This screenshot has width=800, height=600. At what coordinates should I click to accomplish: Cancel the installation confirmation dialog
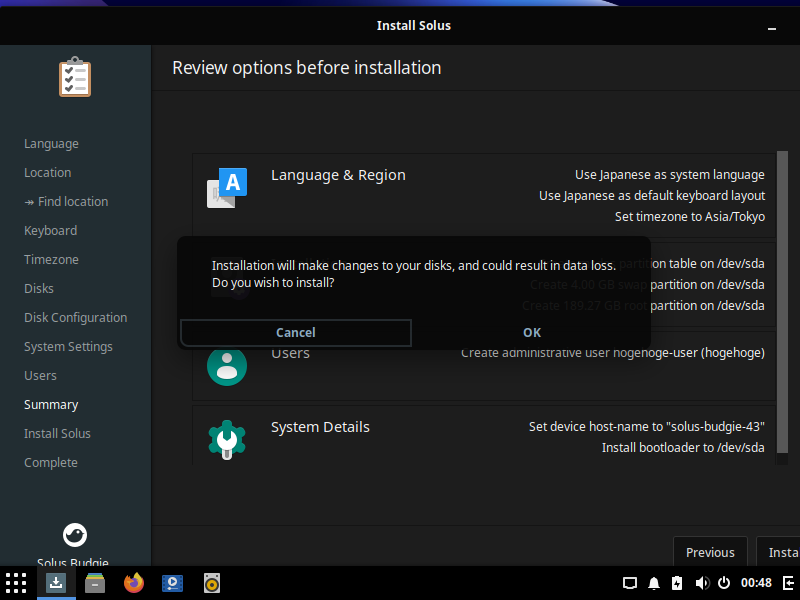(296, 333)
